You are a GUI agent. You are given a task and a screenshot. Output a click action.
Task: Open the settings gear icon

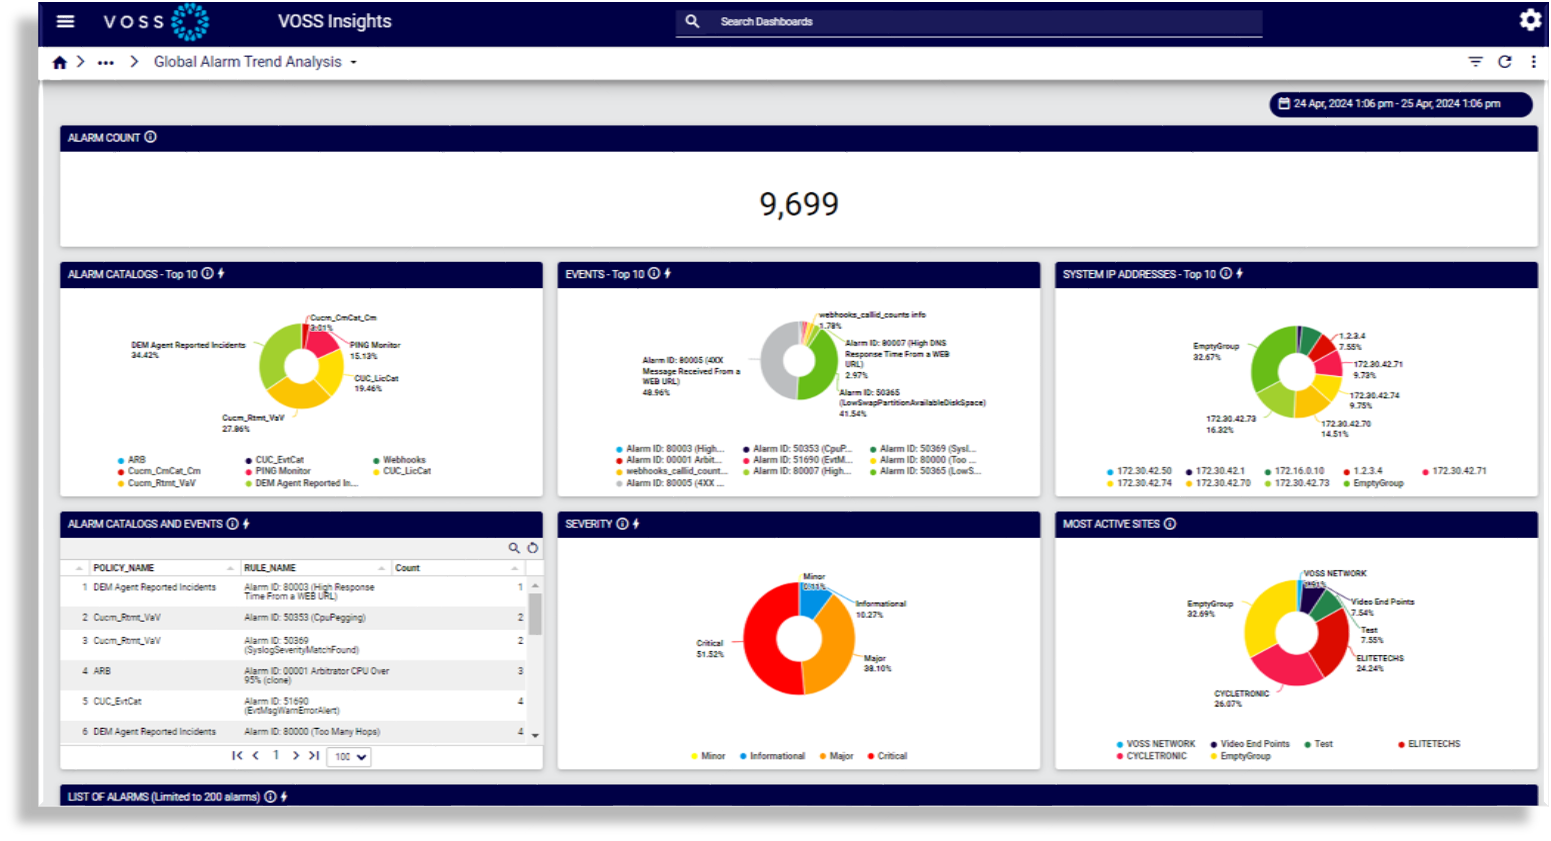pyautogui.click(x=1530, y=20)
